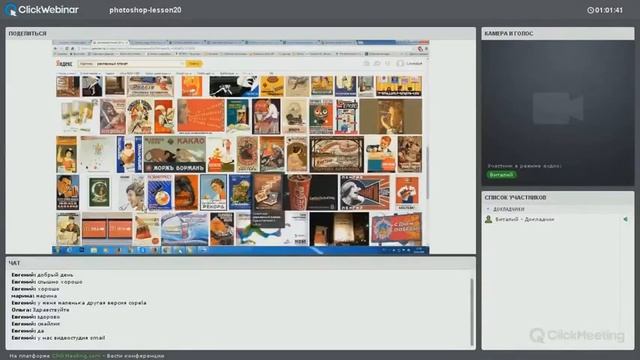Viewport: 640px width, 360px height.
Task: Click the red extension icon in the browser toolbar
Action: (x=420, y=49)
